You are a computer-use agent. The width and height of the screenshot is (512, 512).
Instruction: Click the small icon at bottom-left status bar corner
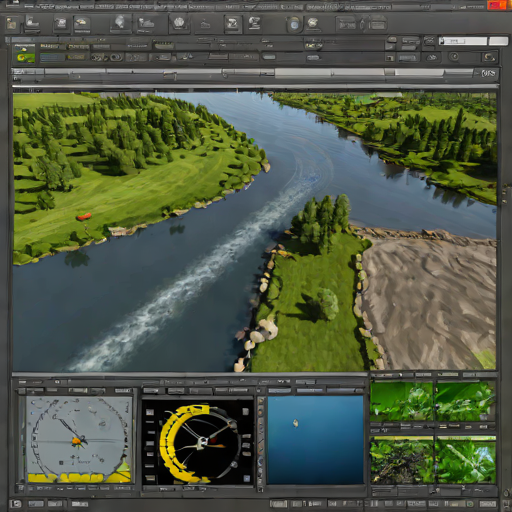pyautogui.click(x=16, y=504)
